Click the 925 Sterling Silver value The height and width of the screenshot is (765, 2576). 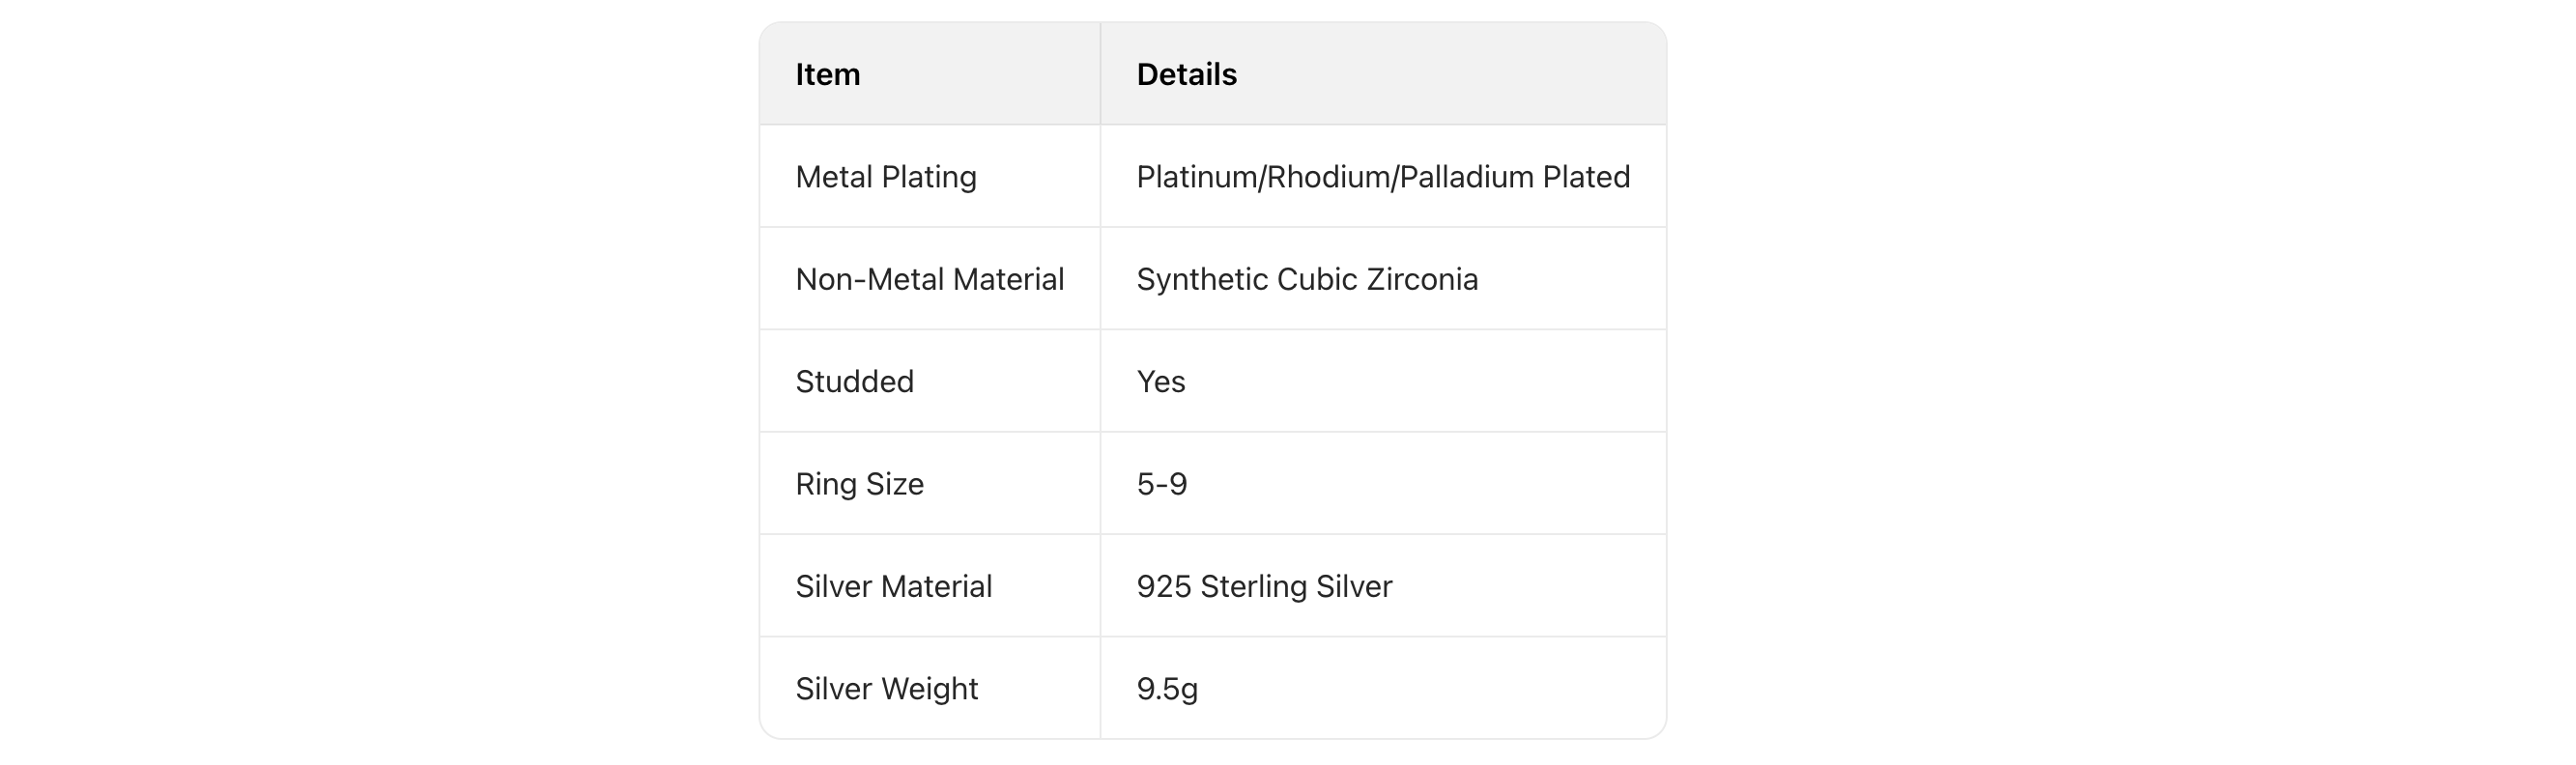point(1263,586)
